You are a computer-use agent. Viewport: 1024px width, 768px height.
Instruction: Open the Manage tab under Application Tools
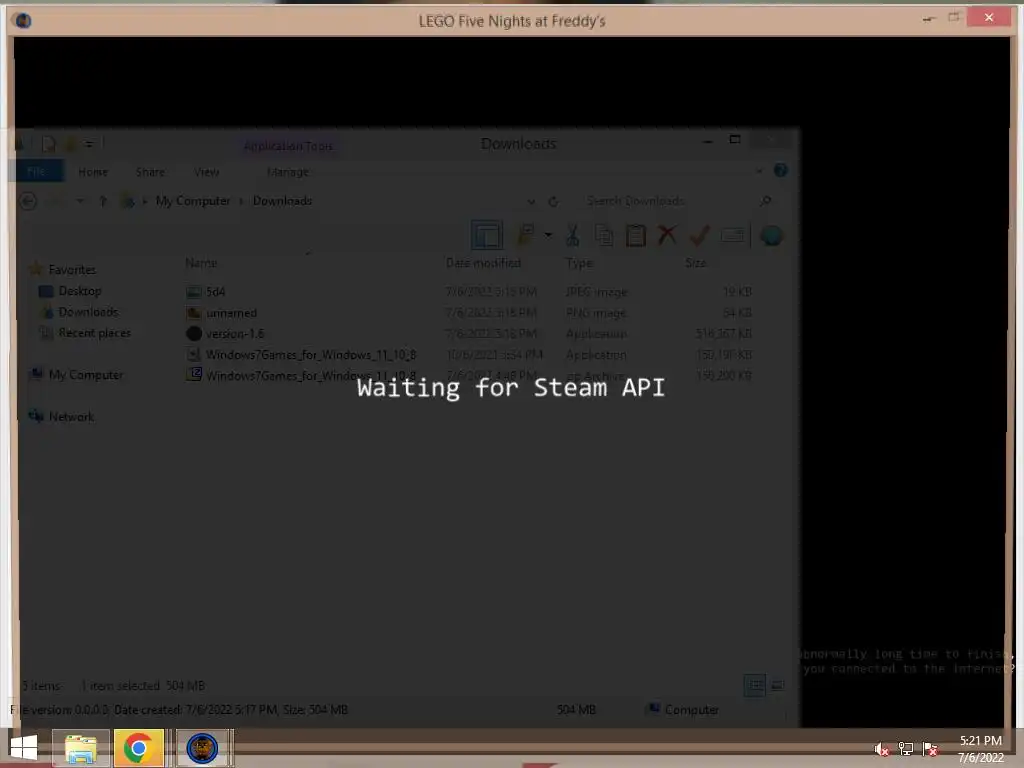[x=288, y=172]
